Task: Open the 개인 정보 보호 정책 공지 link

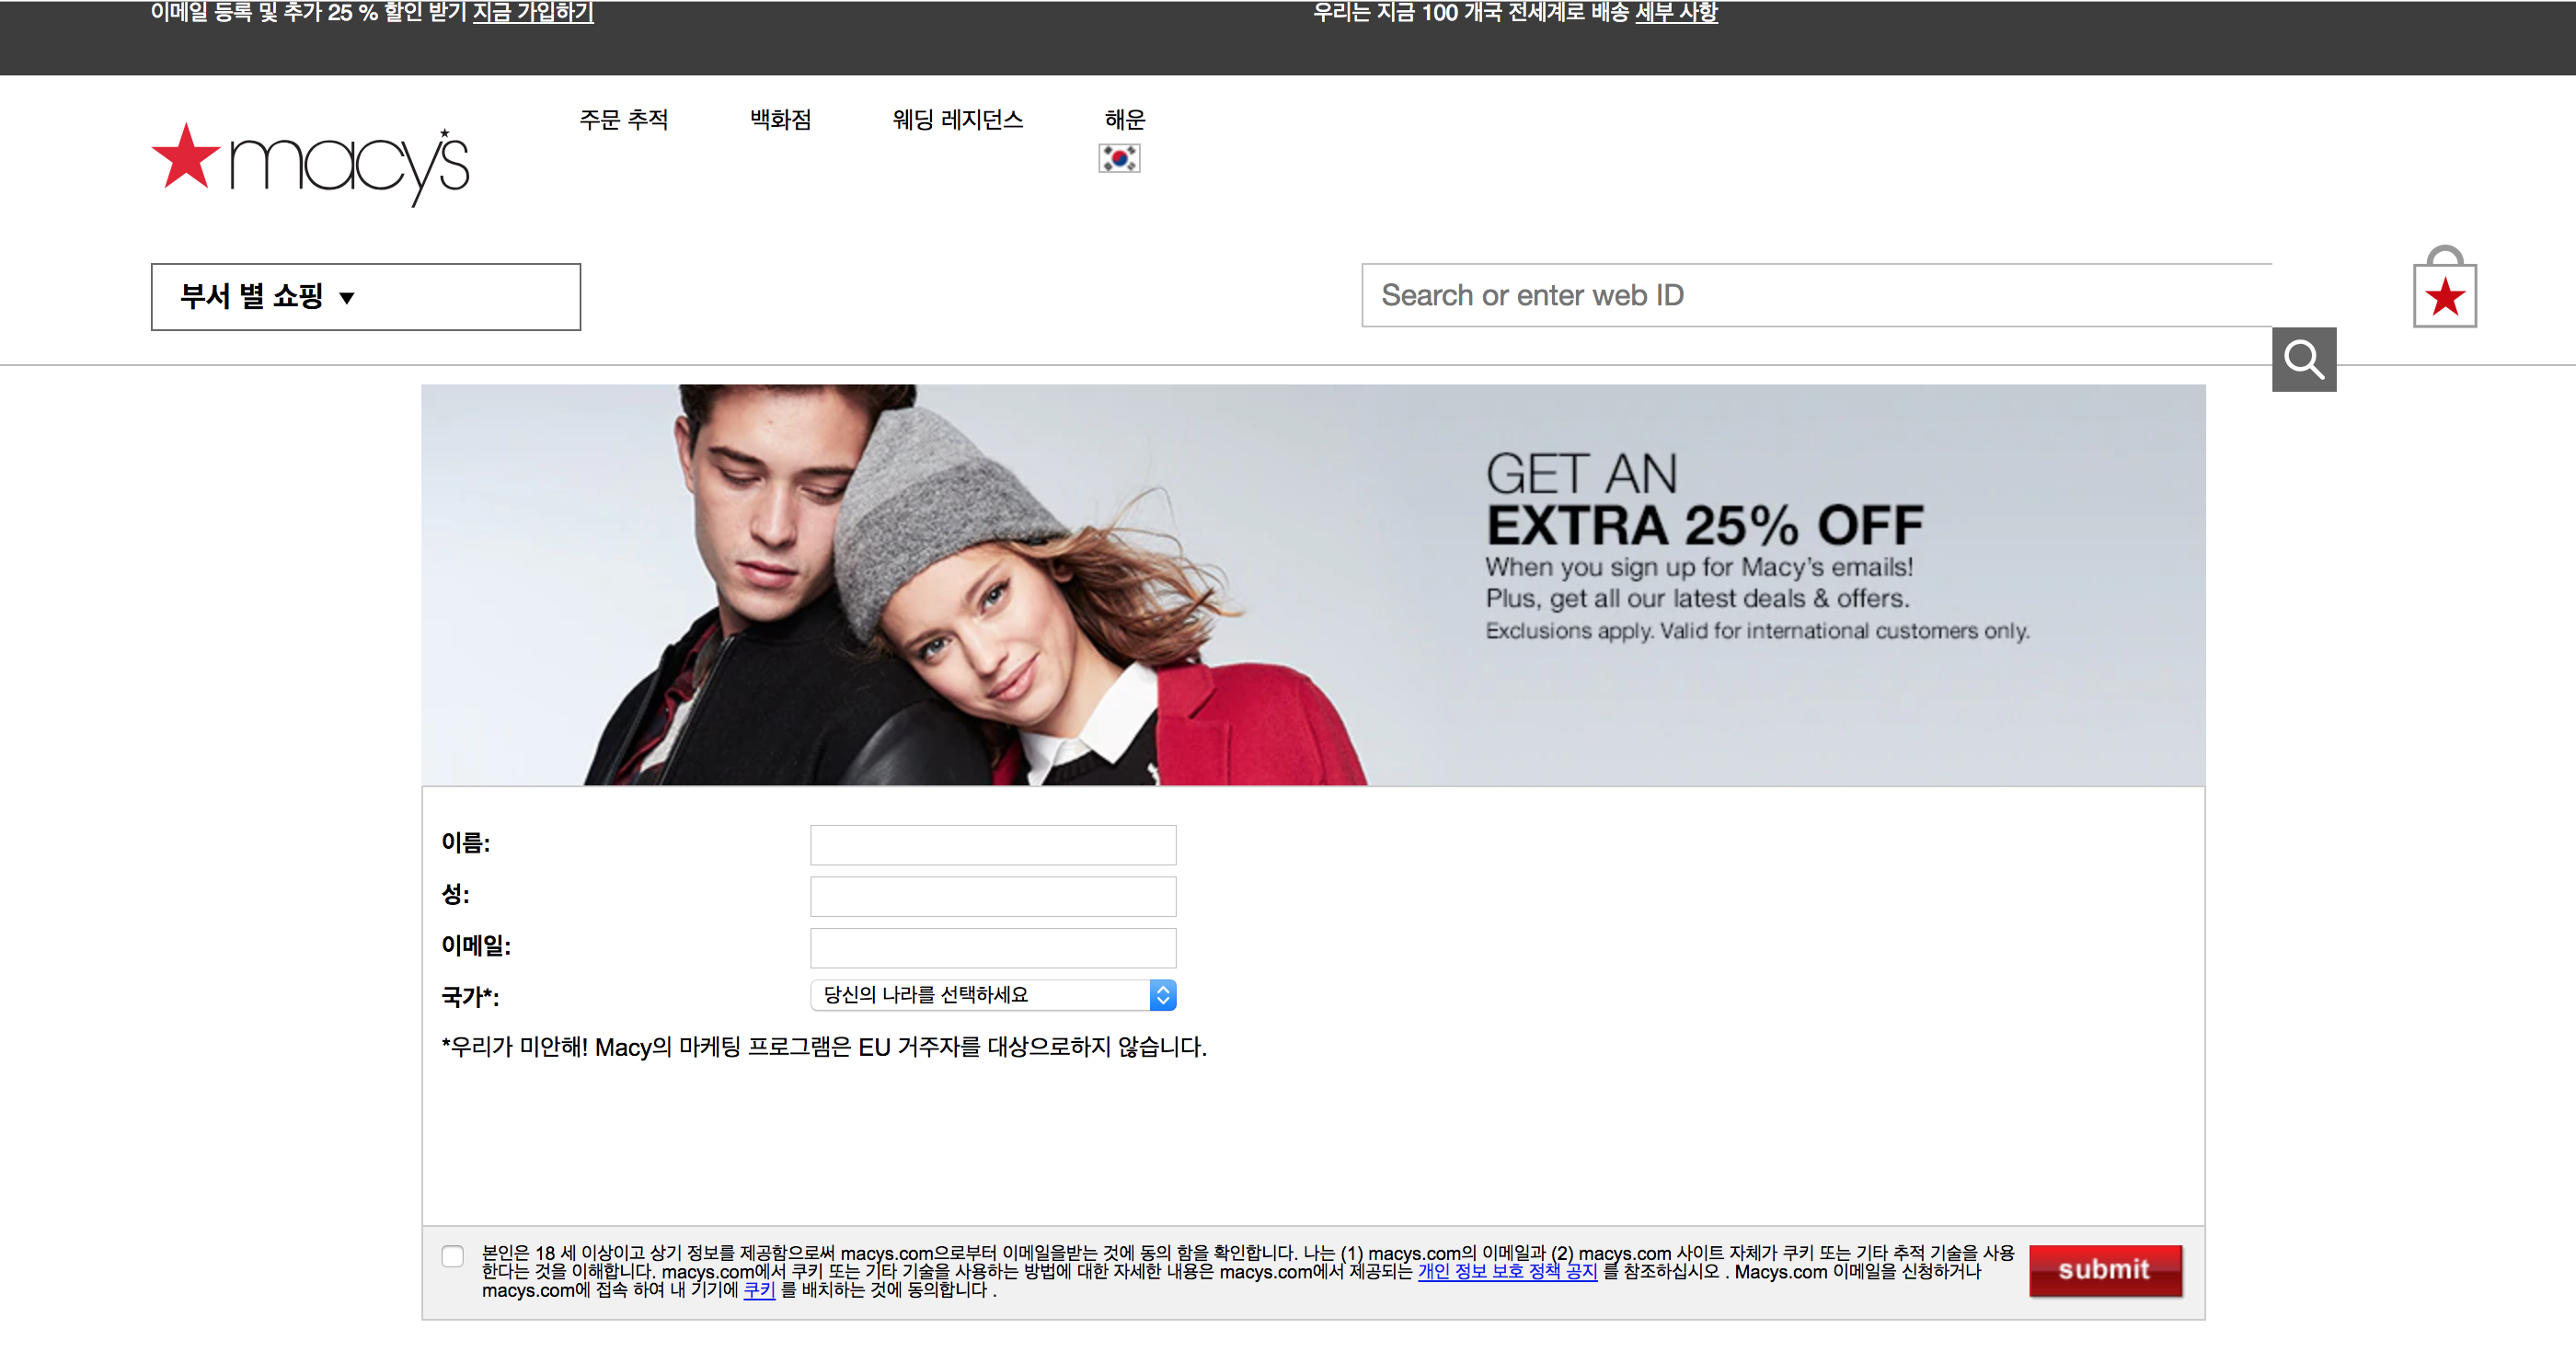Action: pos(1507,1271)
